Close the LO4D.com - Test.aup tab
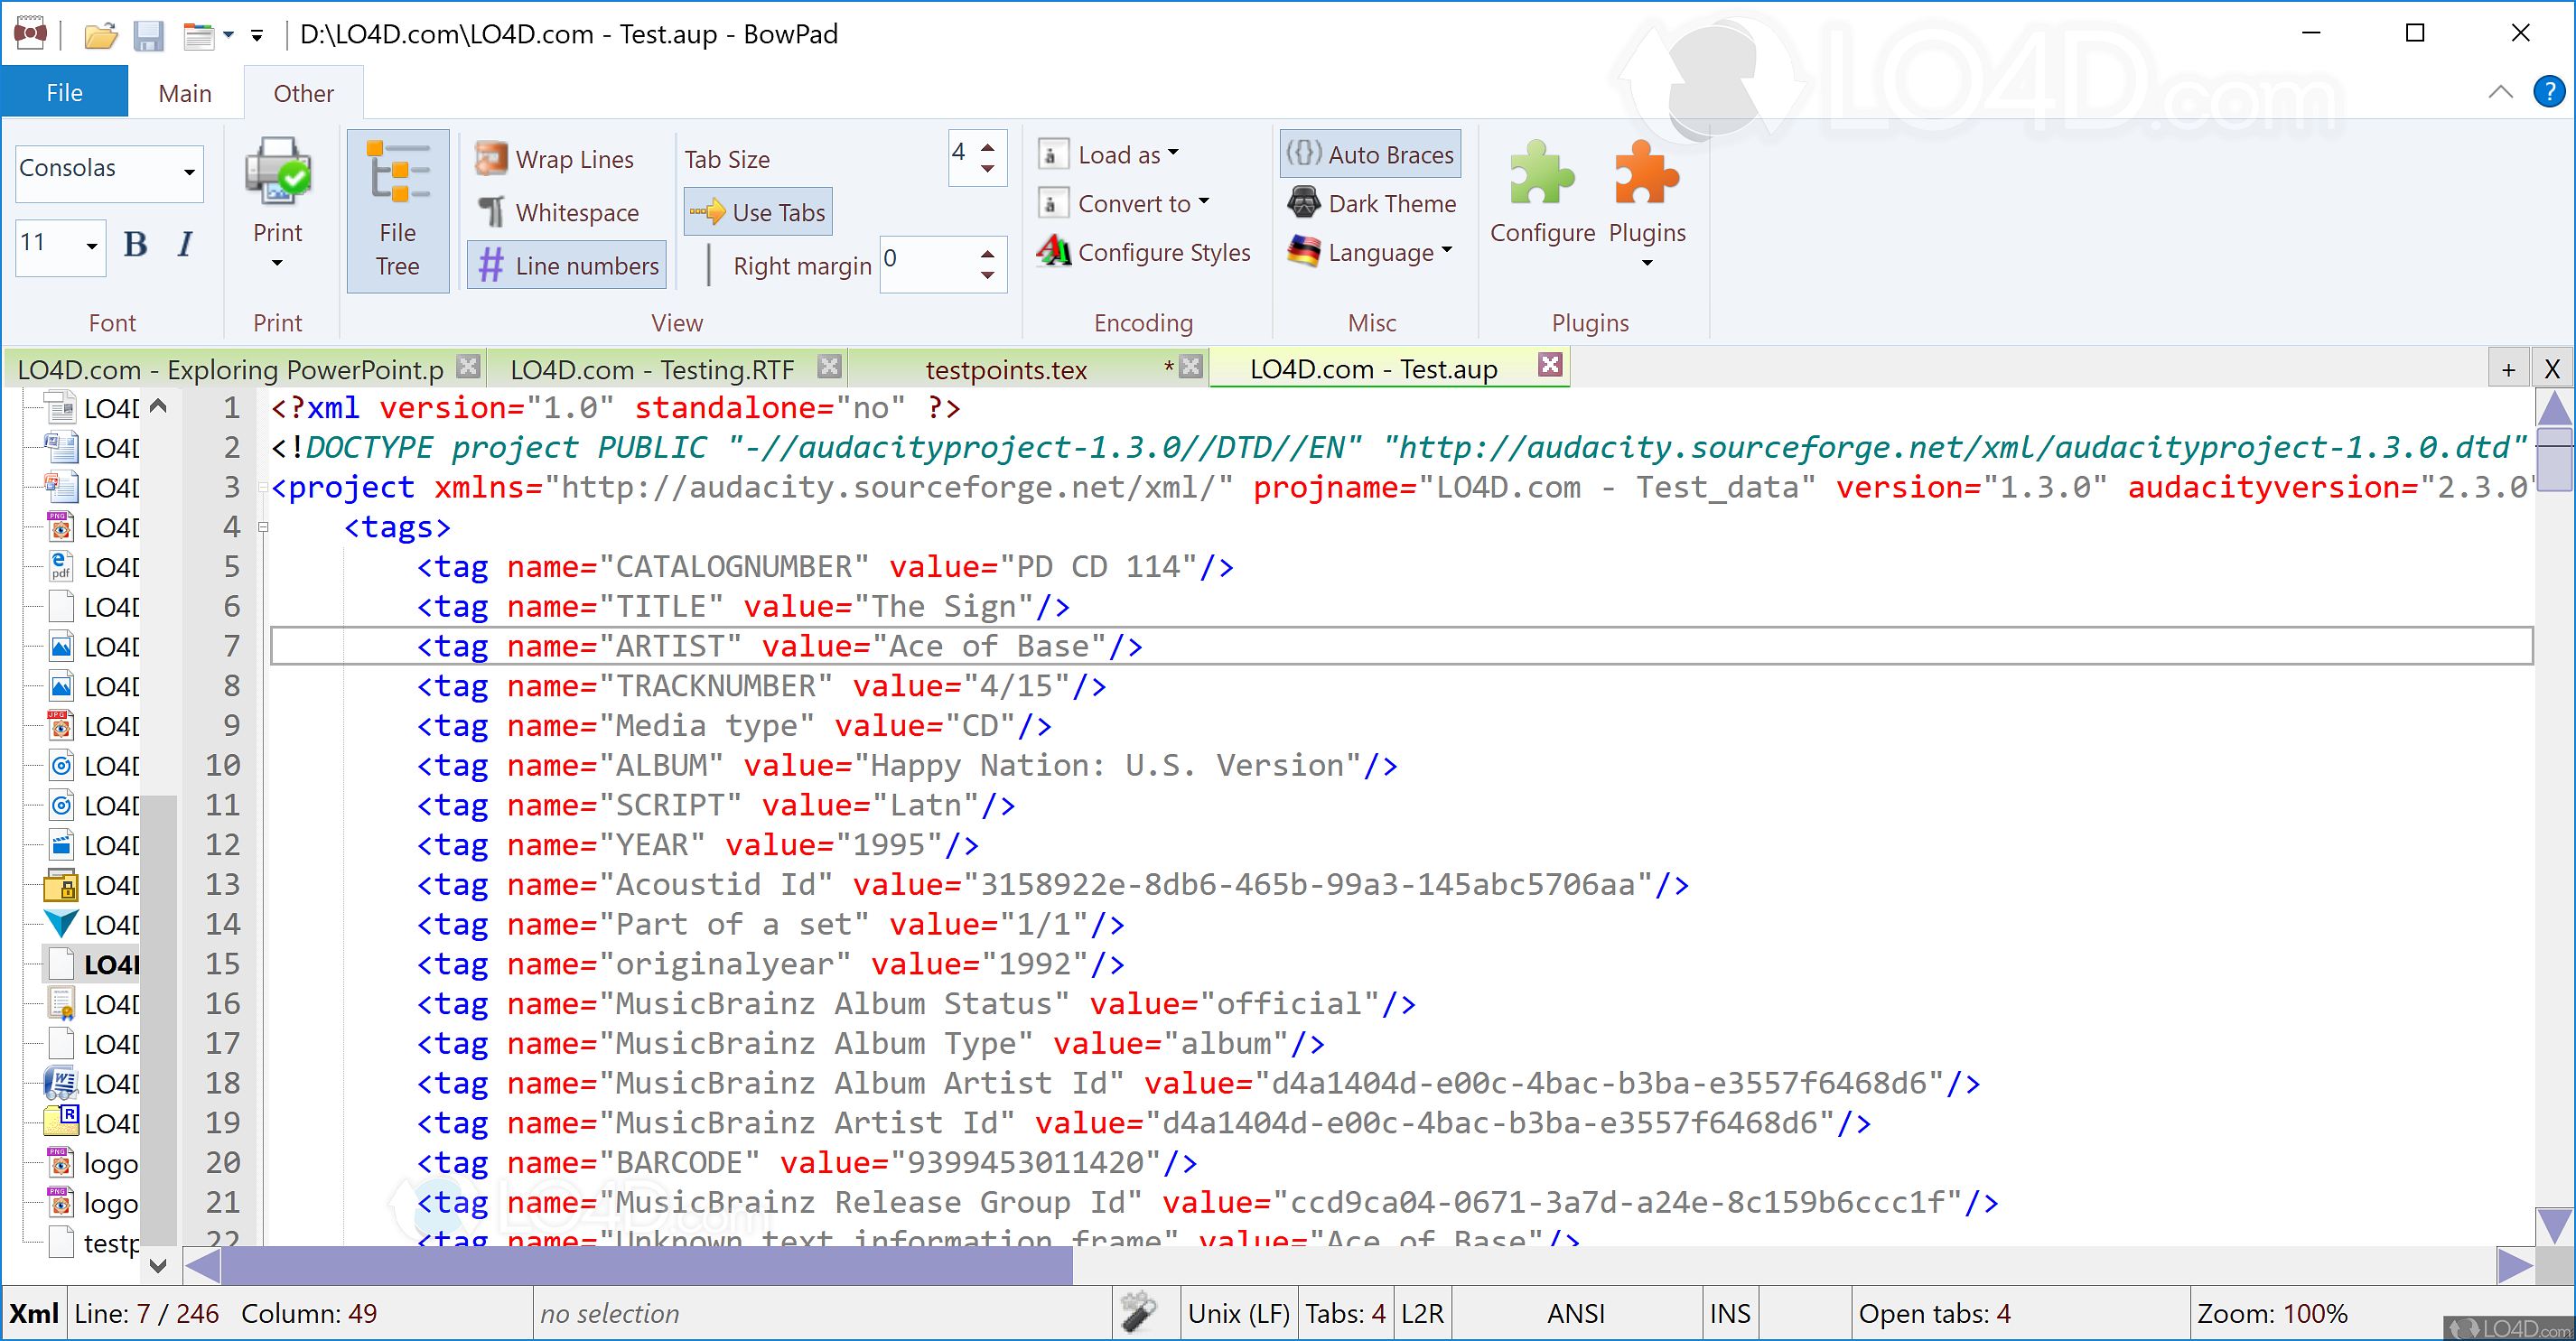Image resolution: width=2576 pixels, height=1341 pixels. [1550, 365]
